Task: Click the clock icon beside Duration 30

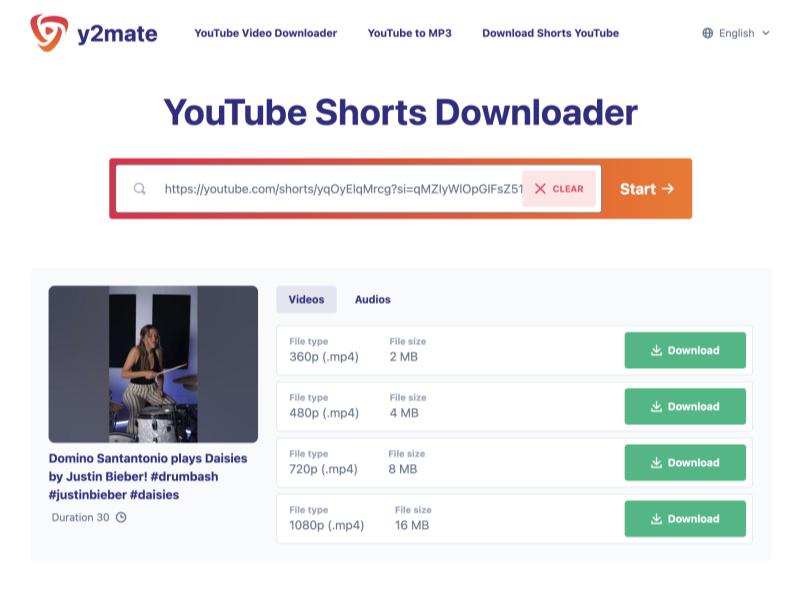Action: tap(121, 518)
